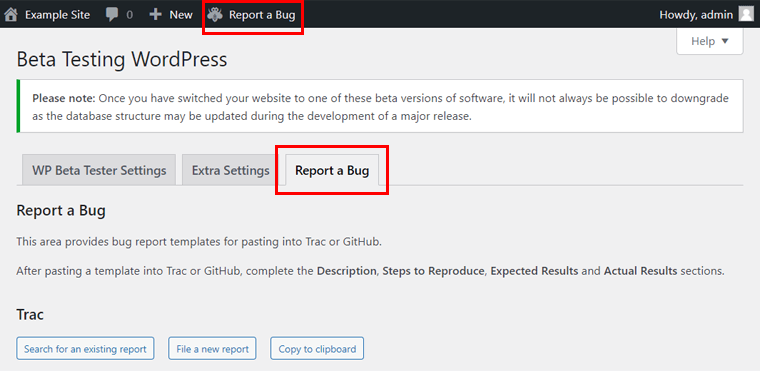Click Search for an existing report button
760x371 pixels.
(x=85, y=349)
